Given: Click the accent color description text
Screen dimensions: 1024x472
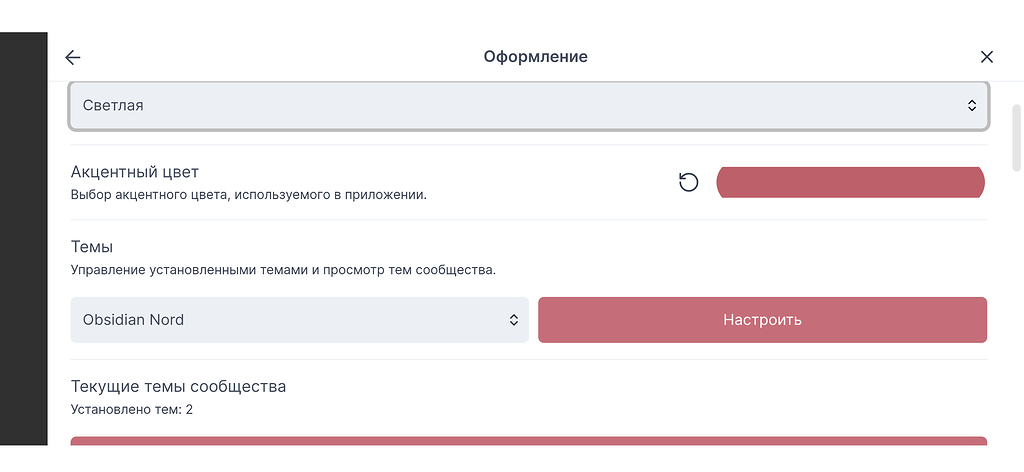Looking at the screenshot, I should coord(248,195).
